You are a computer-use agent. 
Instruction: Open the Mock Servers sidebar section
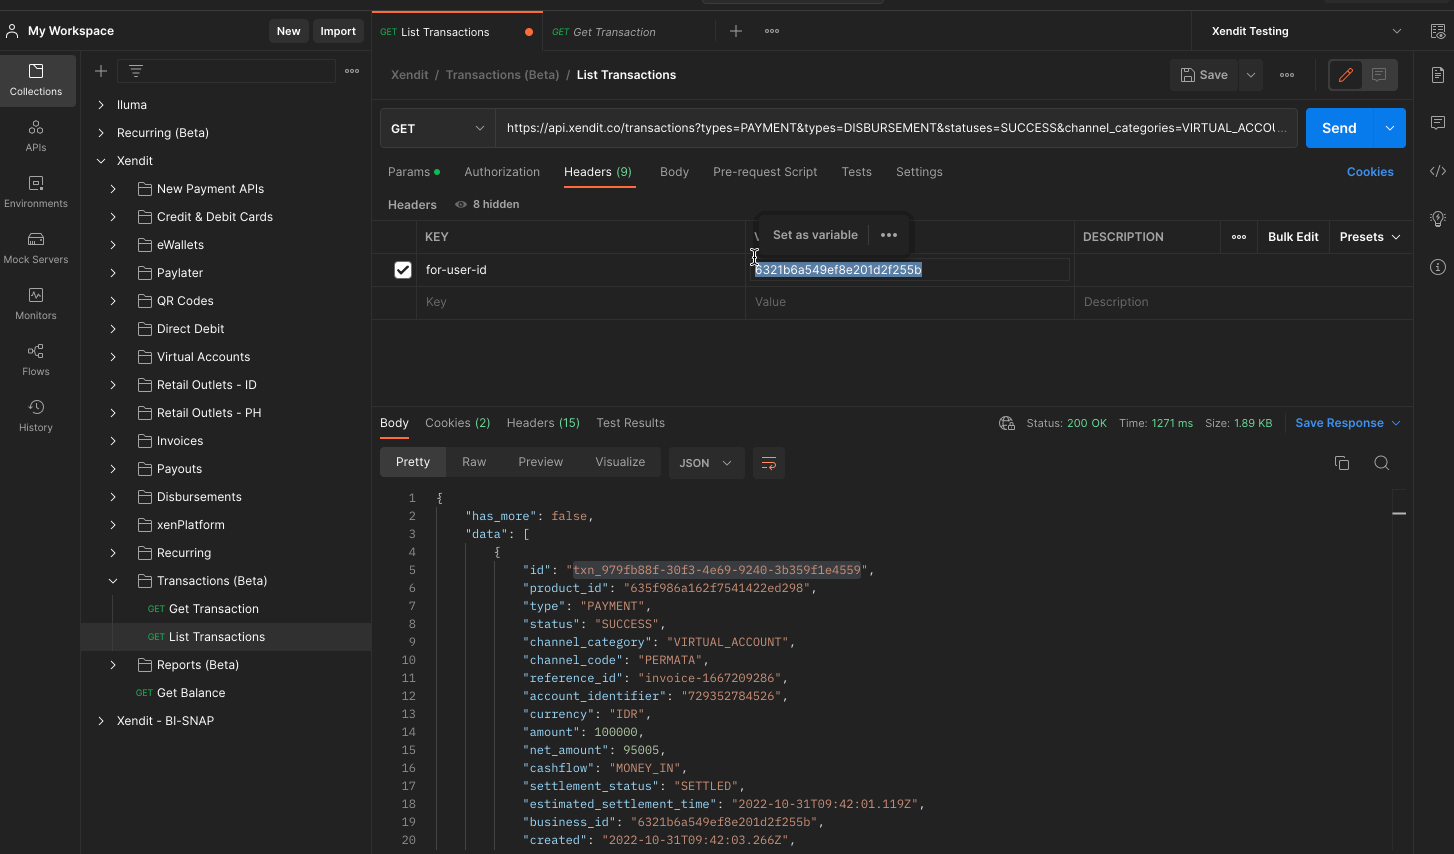tap(36, 248)
